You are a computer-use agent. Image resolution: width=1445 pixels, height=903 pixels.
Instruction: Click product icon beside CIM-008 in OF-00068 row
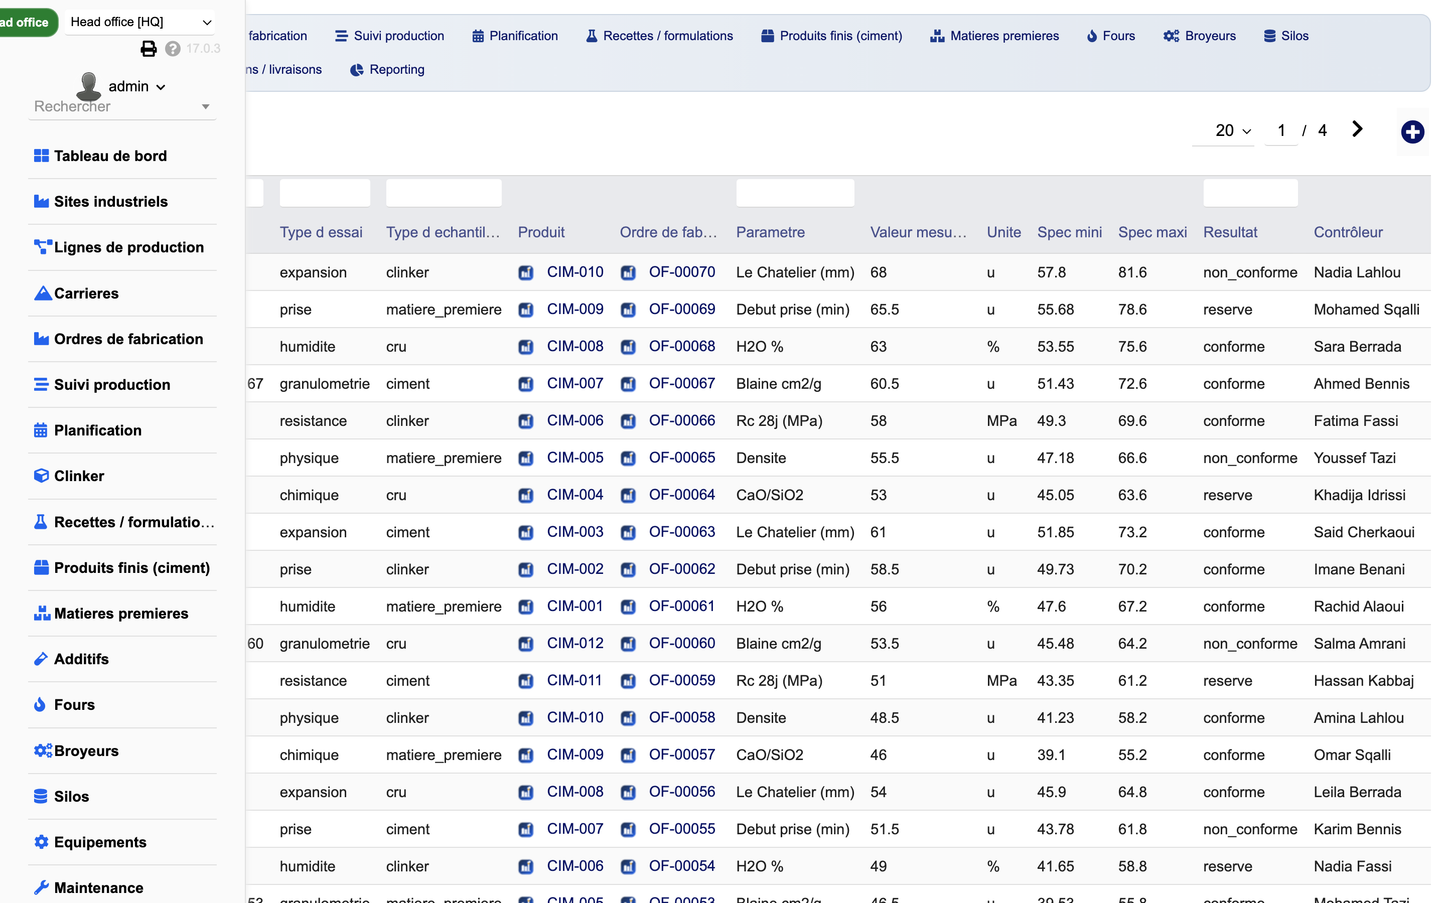pos(526,347)
